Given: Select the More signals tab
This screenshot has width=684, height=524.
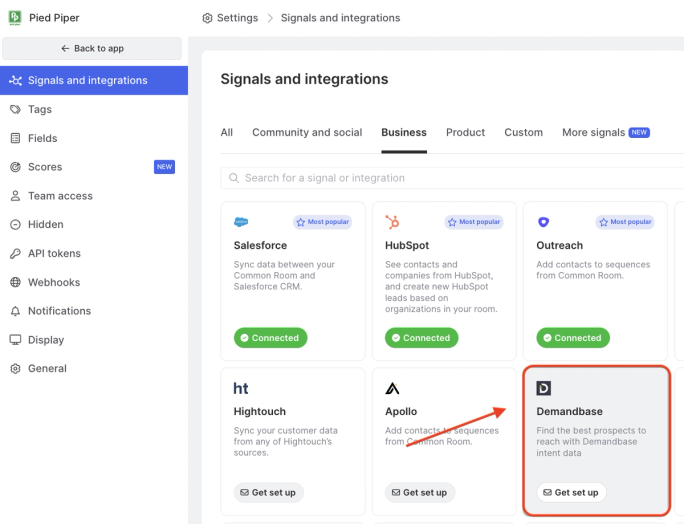Looking at the screenshot, I should (x=606, y=132).
